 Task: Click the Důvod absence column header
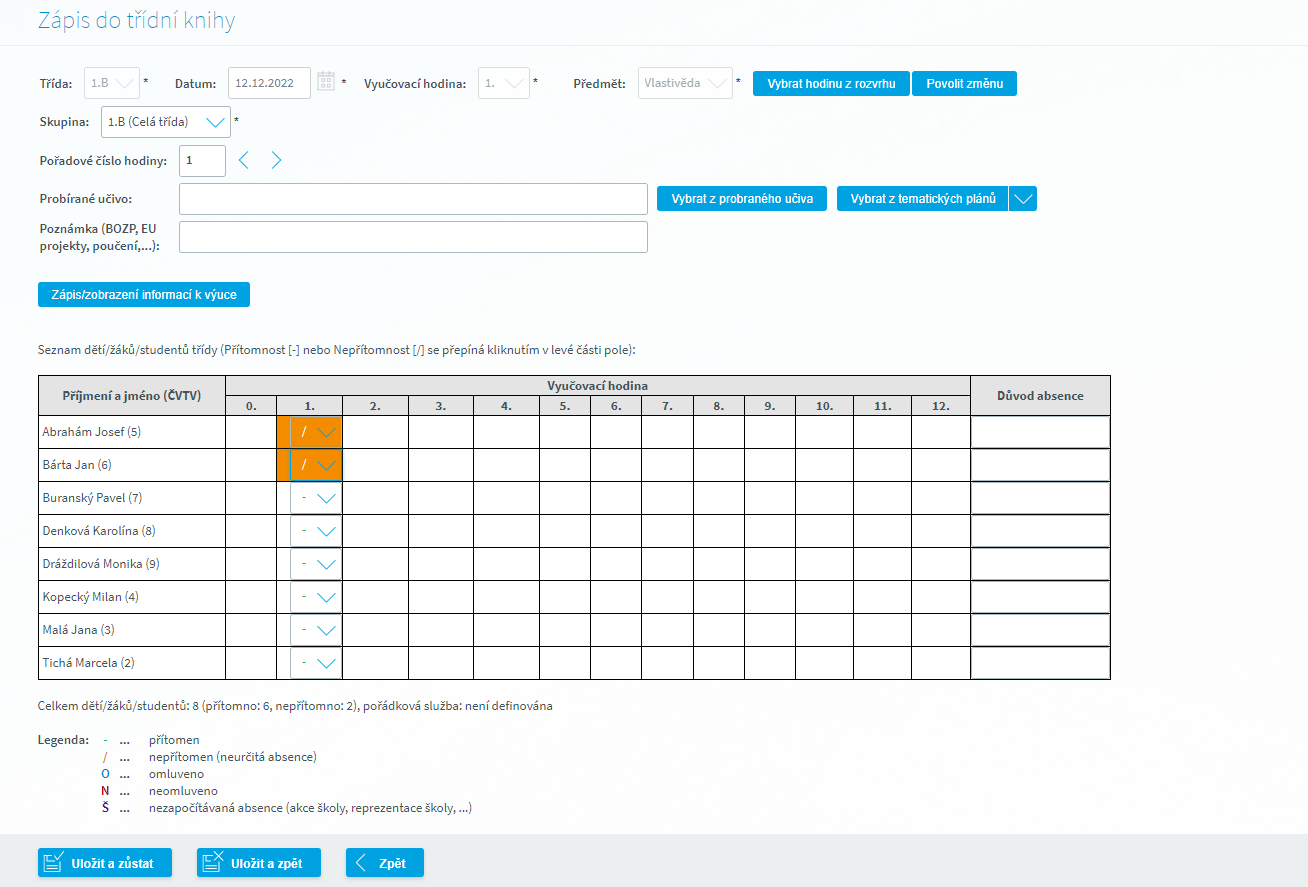[1040, 396]
